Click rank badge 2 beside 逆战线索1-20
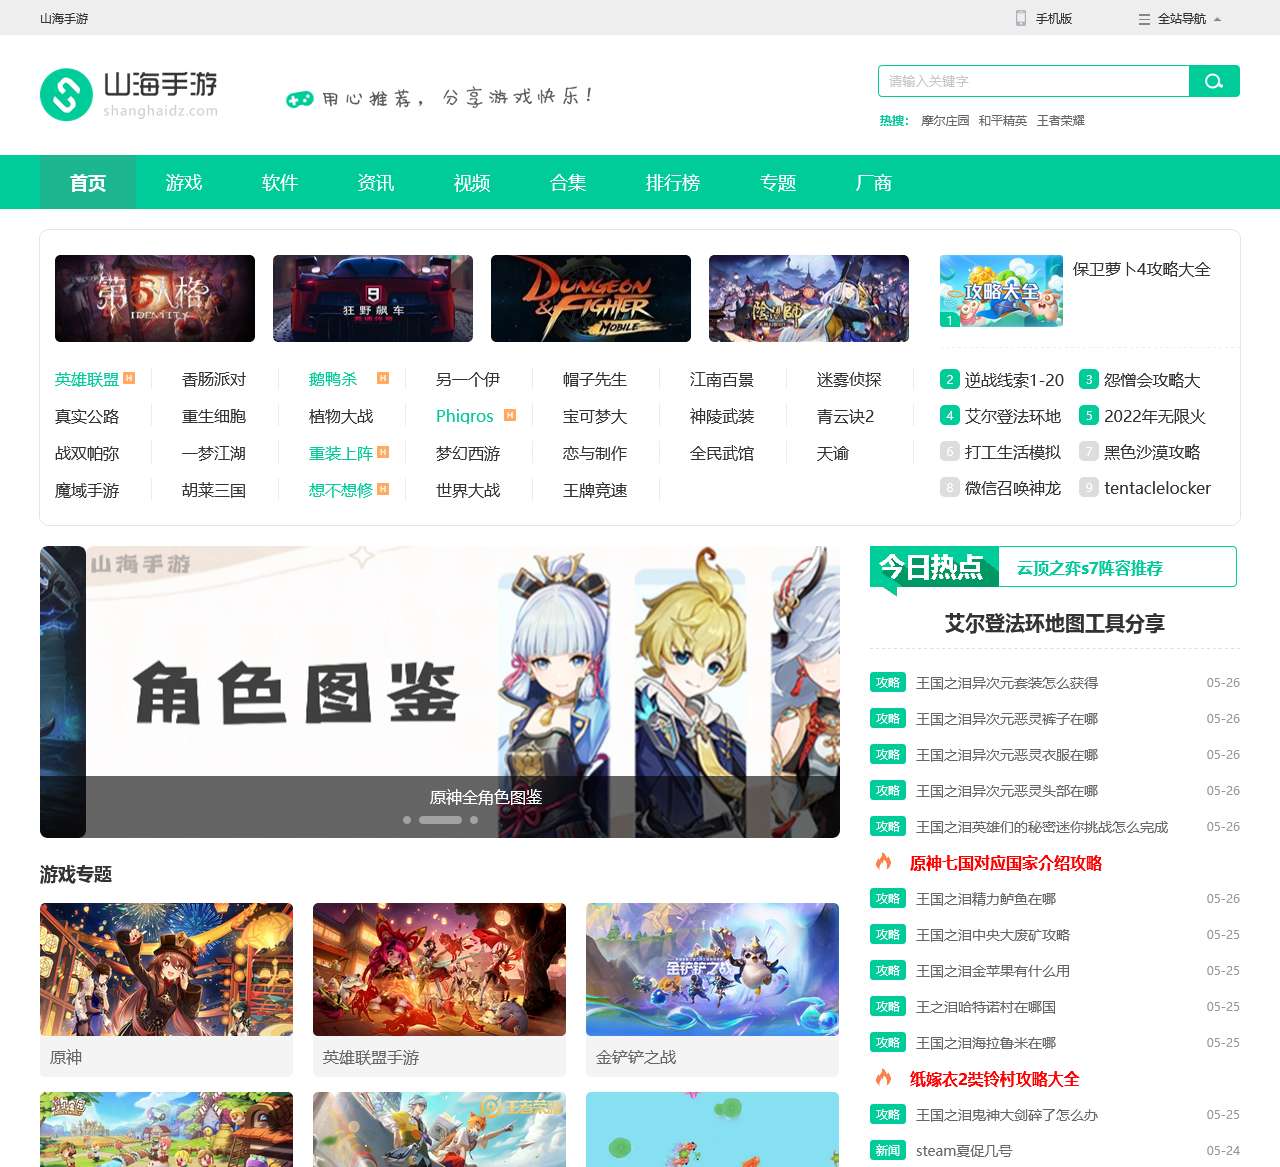 coord(950,379)
